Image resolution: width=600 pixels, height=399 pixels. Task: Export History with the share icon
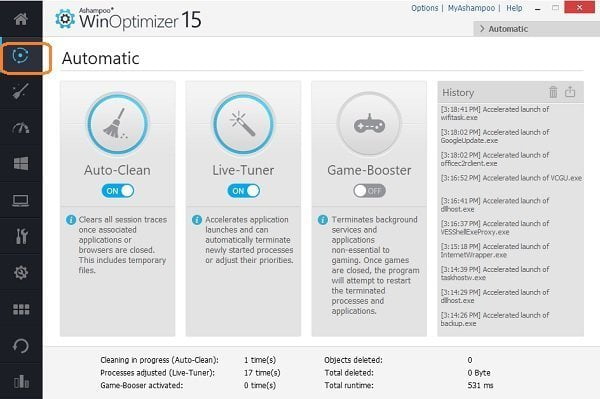(x=570, y=92)
